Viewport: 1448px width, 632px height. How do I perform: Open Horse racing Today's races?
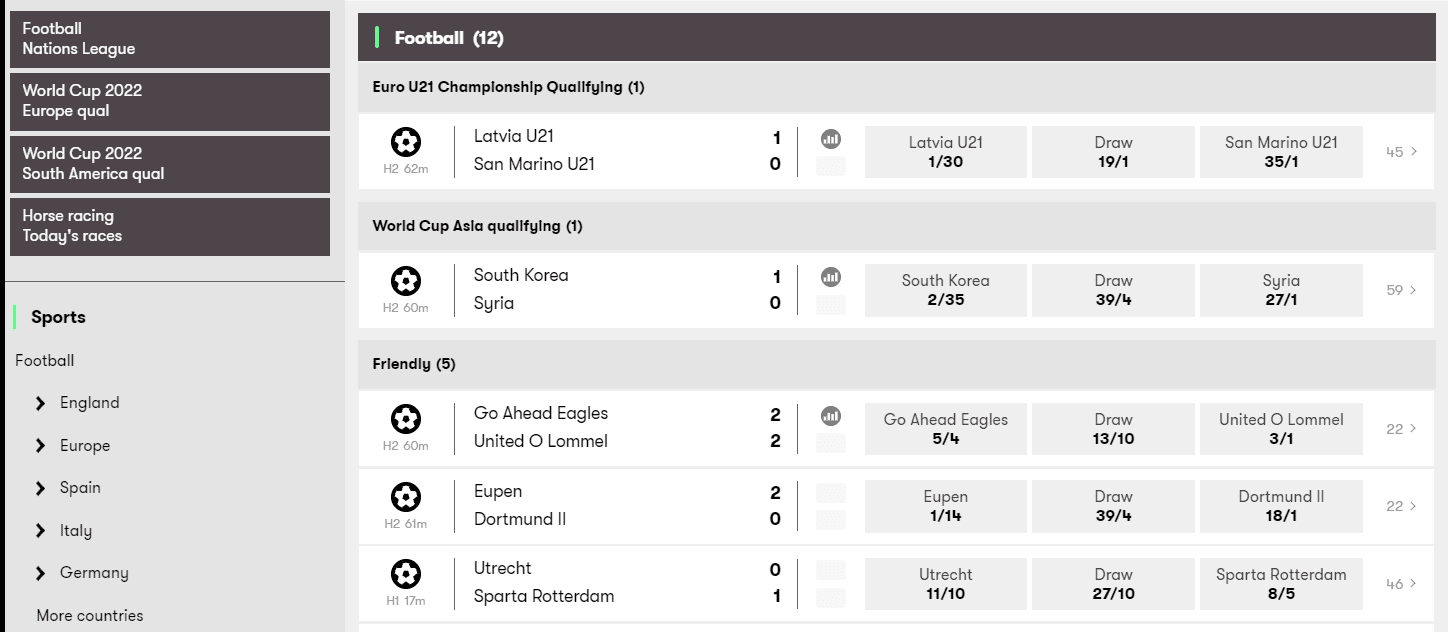click(170, 226)
